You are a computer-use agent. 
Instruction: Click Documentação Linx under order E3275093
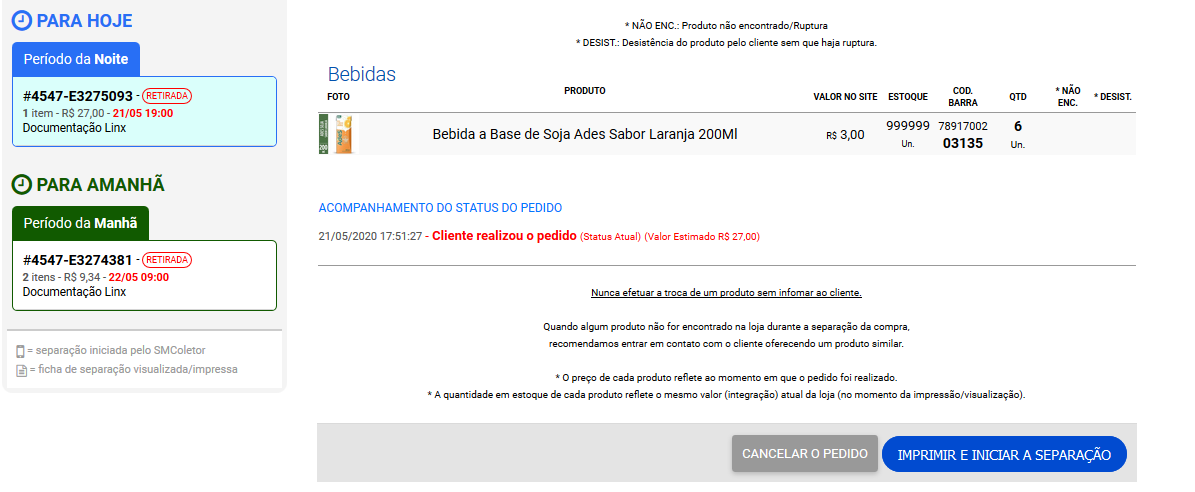[74, 128]
